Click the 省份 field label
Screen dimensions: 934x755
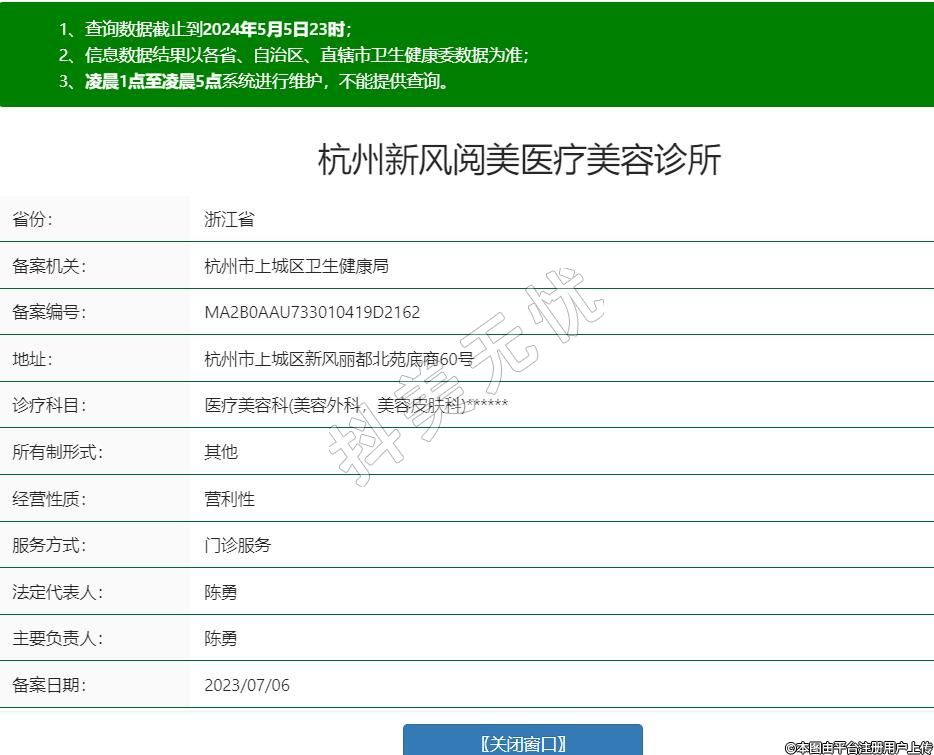[x=32, y=219]
